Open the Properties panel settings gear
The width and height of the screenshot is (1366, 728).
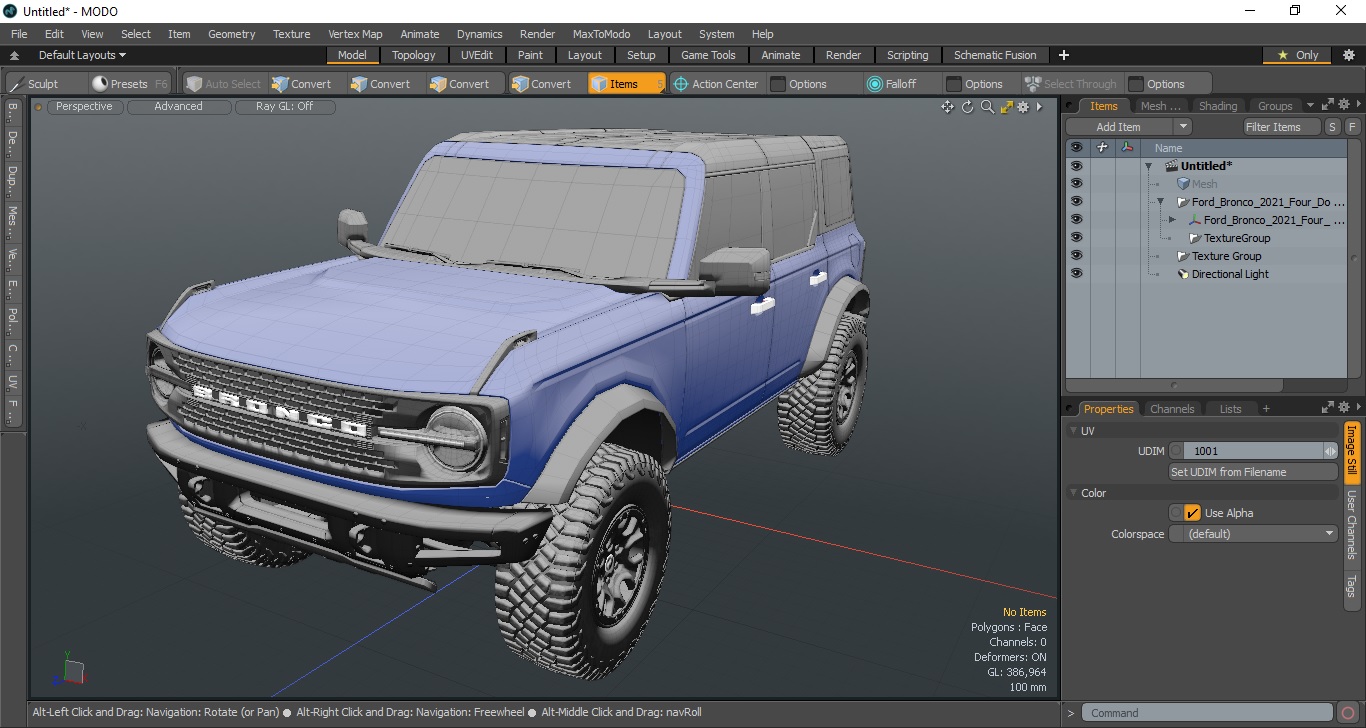coord(1344,408)
